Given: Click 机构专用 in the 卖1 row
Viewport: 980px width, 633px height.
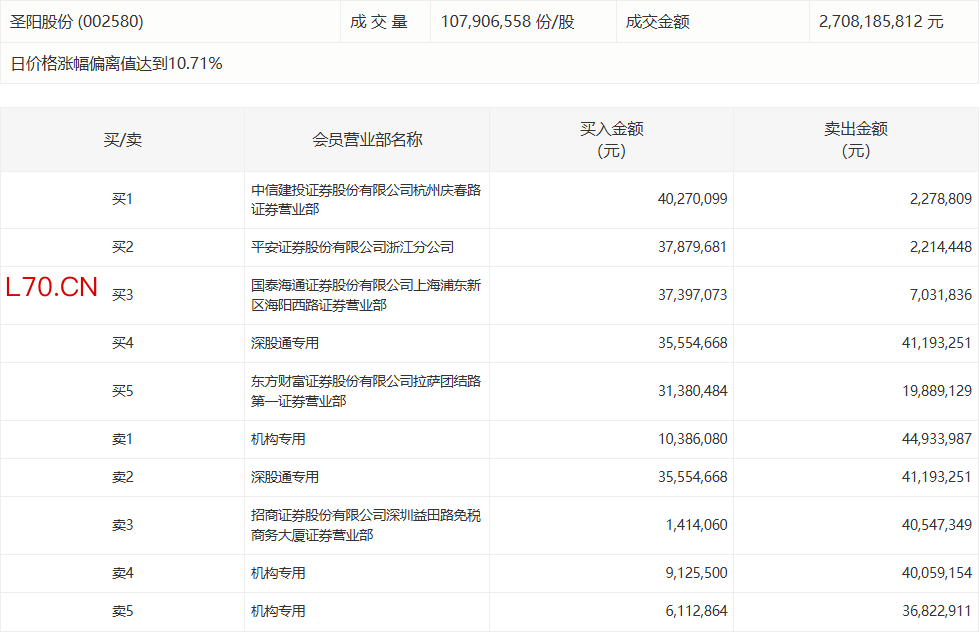Looking at the screenshot, I should 278,439.
